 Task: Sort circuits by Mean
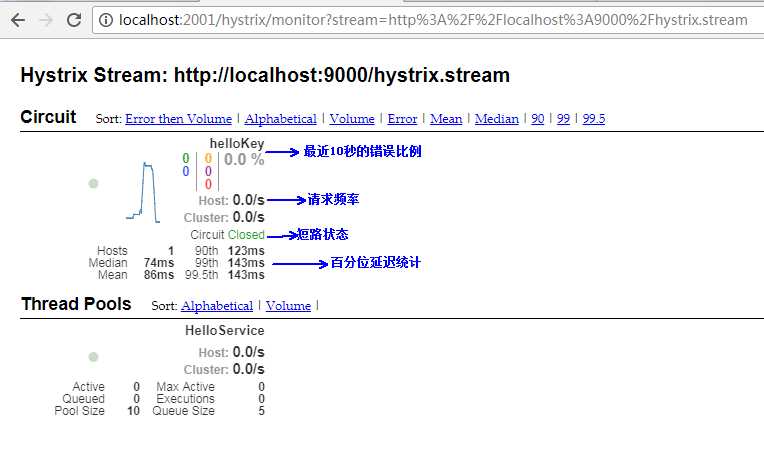(446, 119)
